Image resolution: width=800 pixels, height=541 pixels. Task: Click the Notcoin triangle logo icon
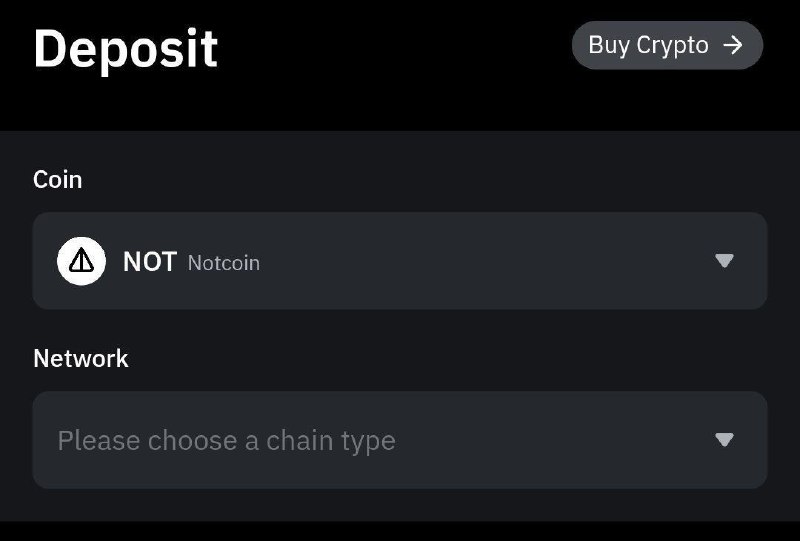[x=81, y=261]
